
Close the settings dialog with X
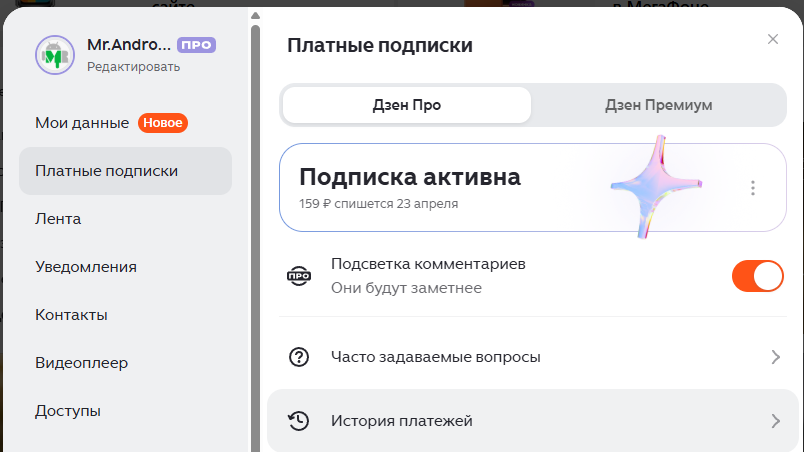773,39
